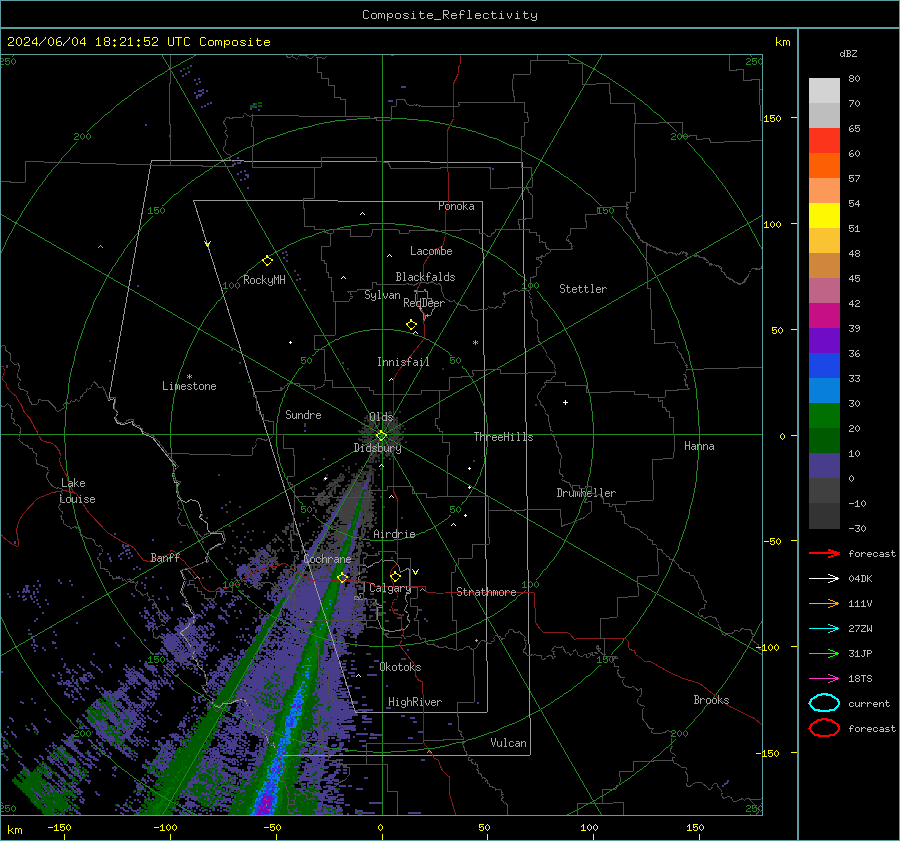900x841 pixels.
Task: Click the Calgary city label
Action: pos(390,588)
